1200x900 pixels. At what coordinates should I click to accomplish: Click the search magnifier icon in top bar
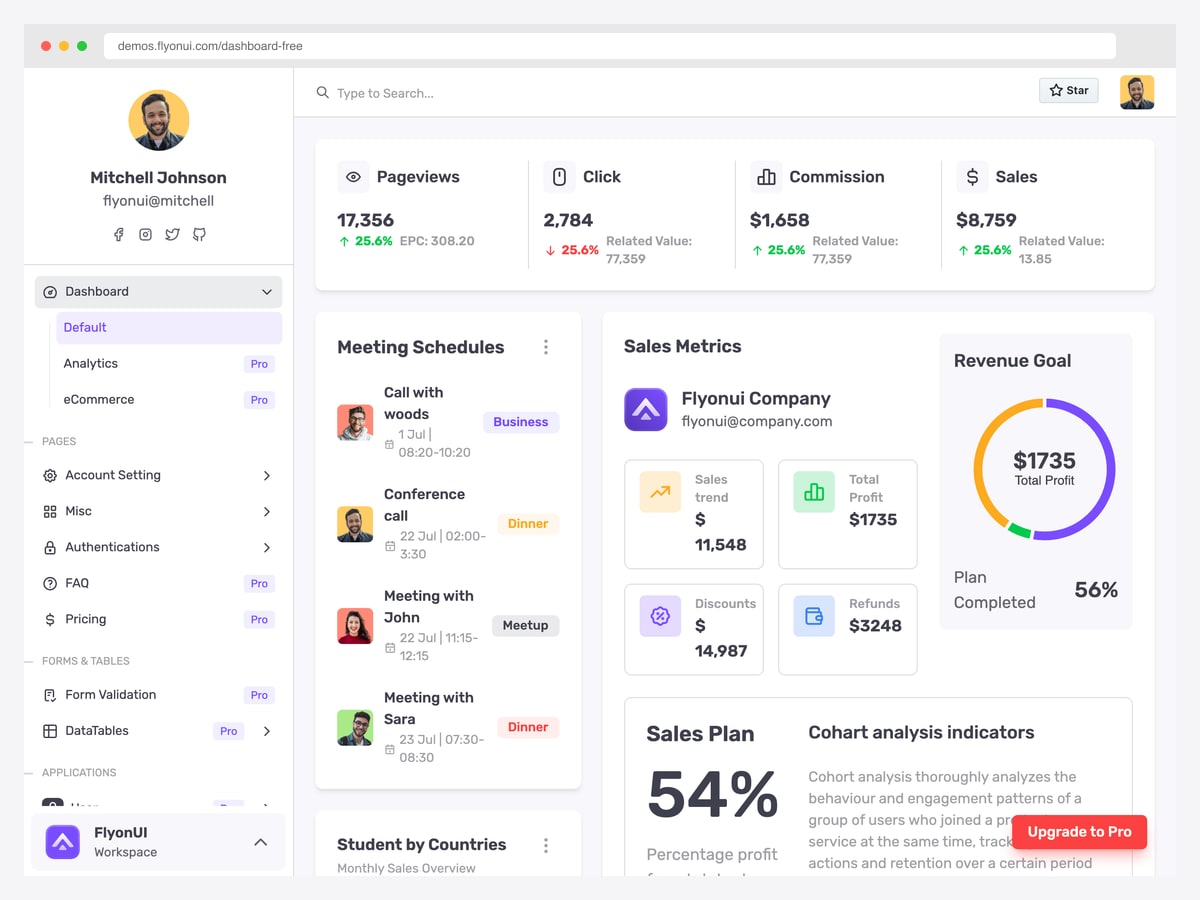[x=323, y=93]
